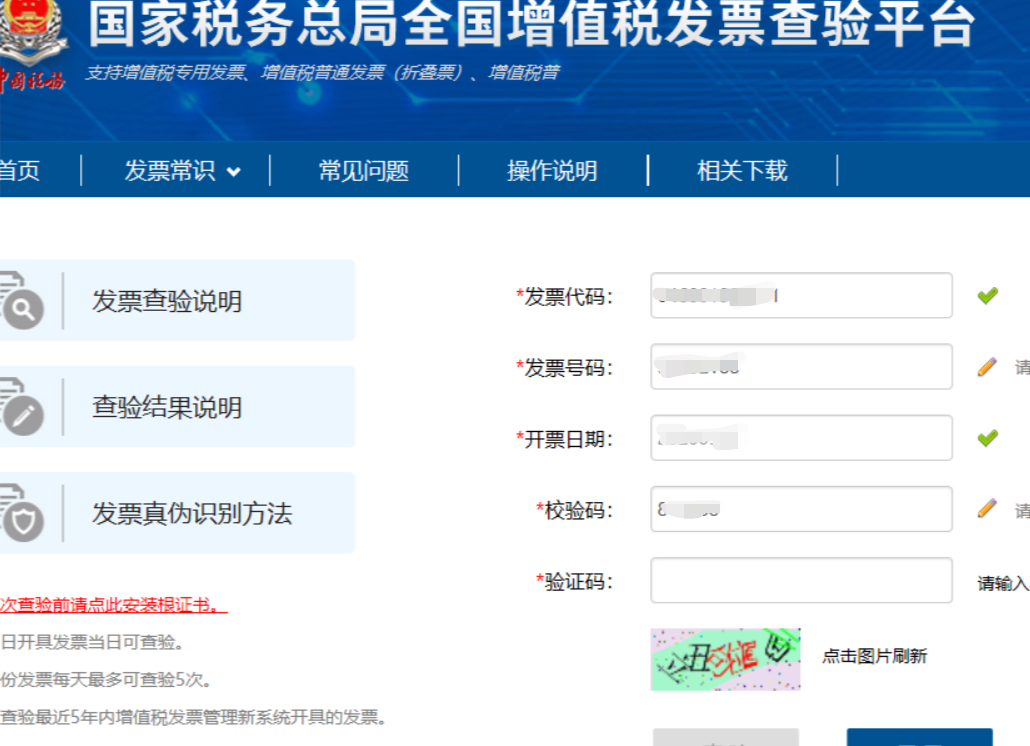The width and height of the screenshot is (1030, 746).
Task: Open the 操作说明 page
Action: click(552, 171)
